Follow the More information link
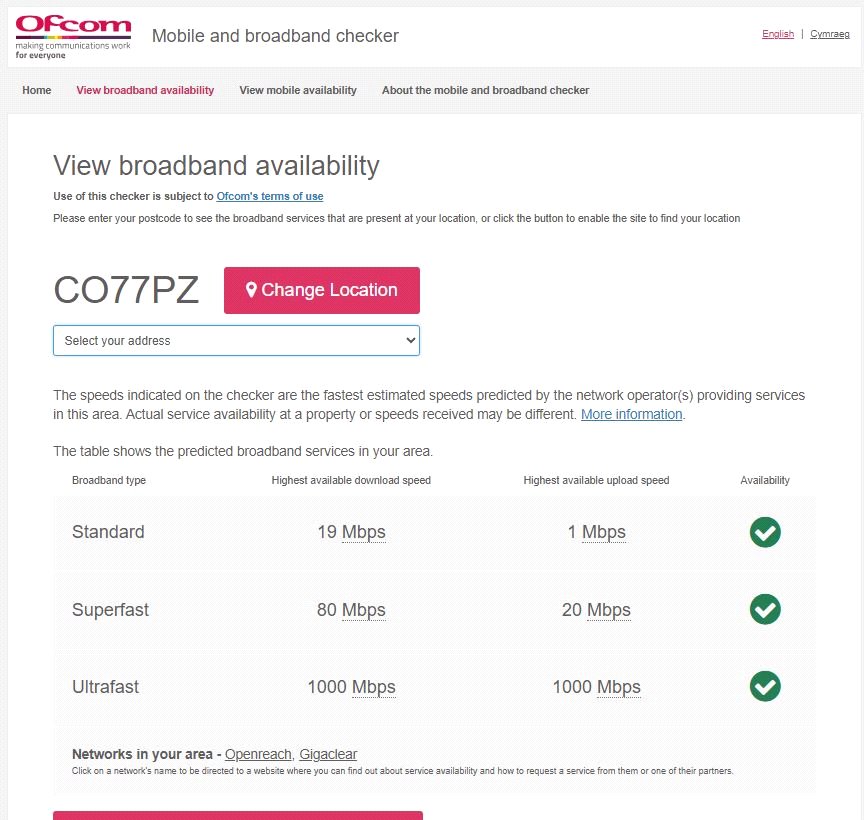Image resolution: width=864 pixels, height=820 pixels. pyautogui.click(x=631, y=414)
